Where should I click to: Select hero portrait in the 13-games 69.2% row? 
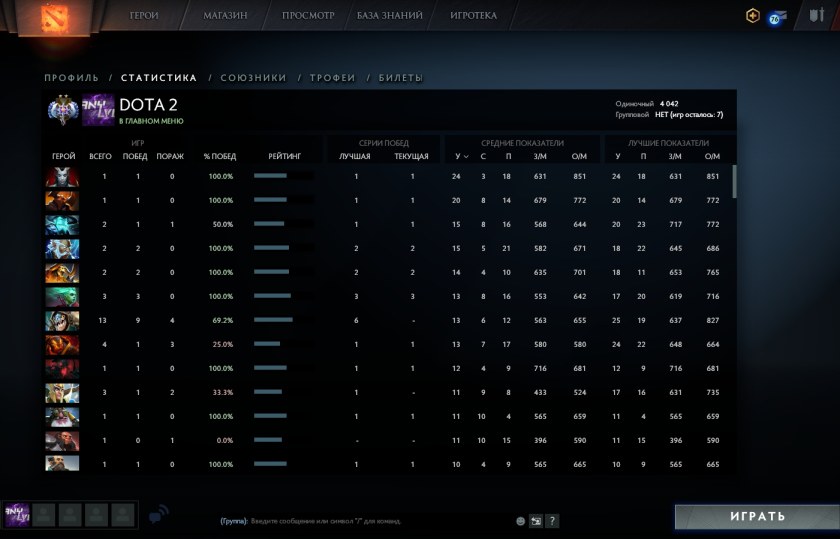pyautogui.click(x=62, y=320)
